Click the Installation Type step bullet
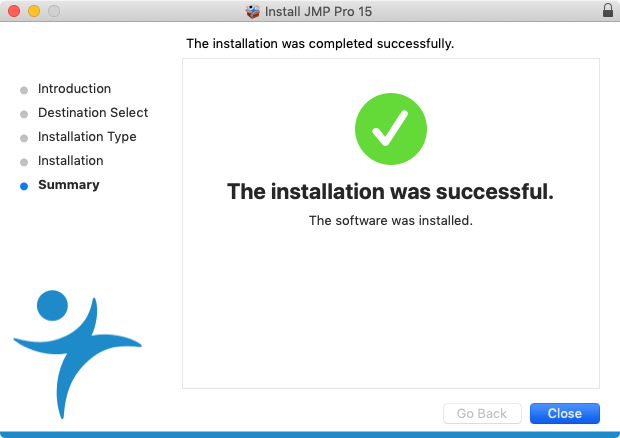 tap(24, 138)
